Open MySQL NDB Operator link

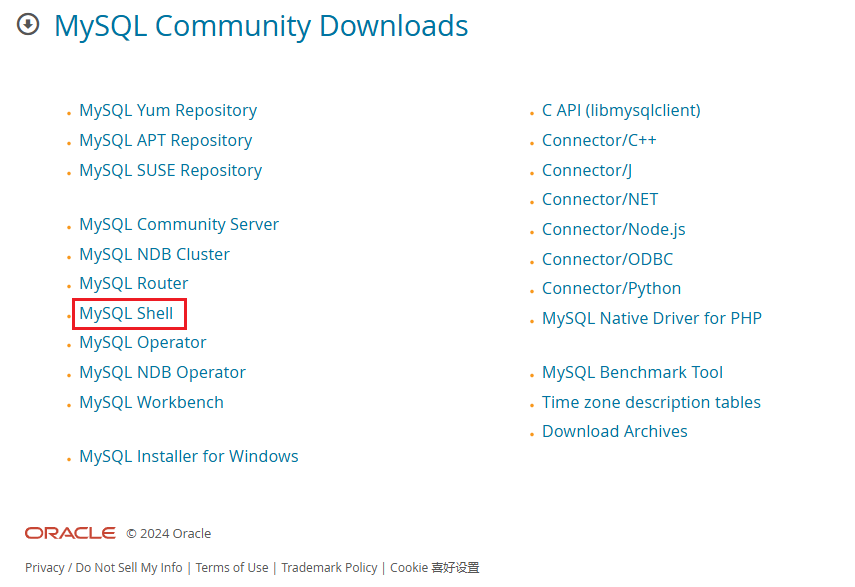point(162,373)
